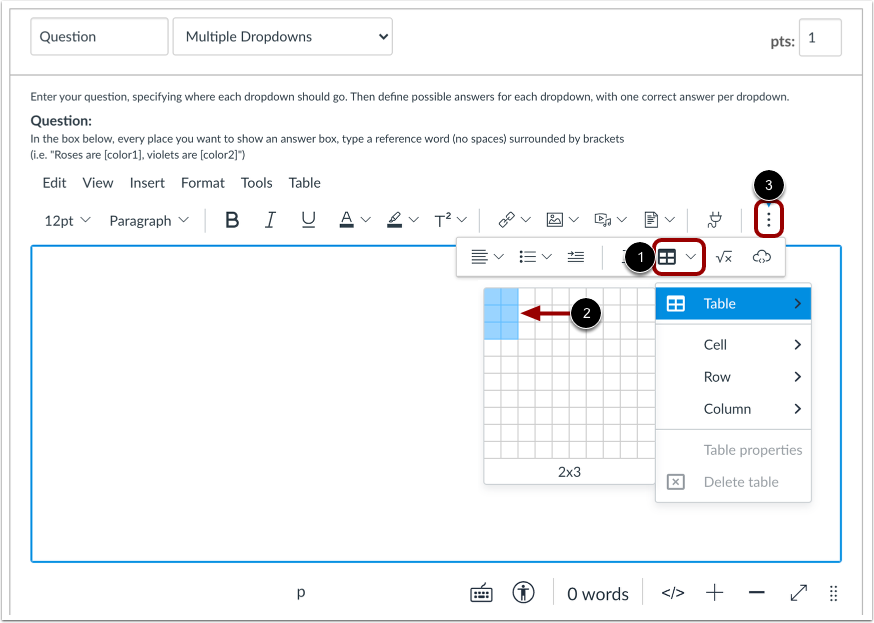The image size is (874, 623).
Task: Click the increase indent icon
Action: coord(576,257)
